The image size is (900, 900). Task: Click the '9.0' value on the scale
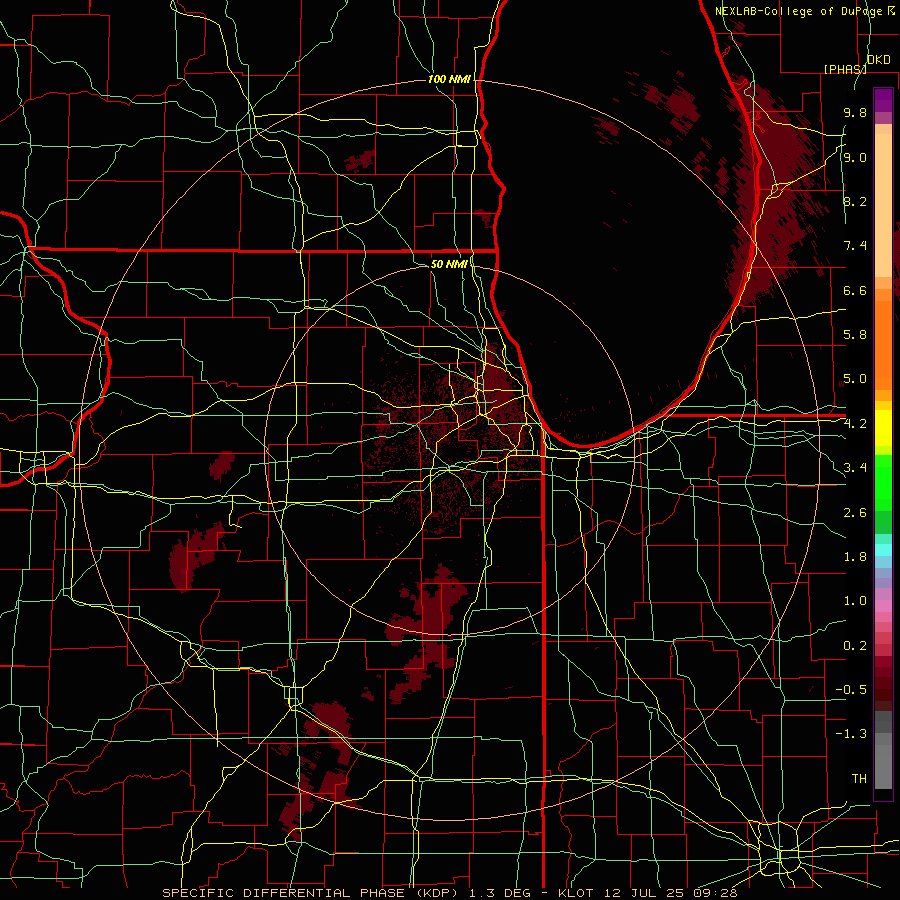[855, 158]
